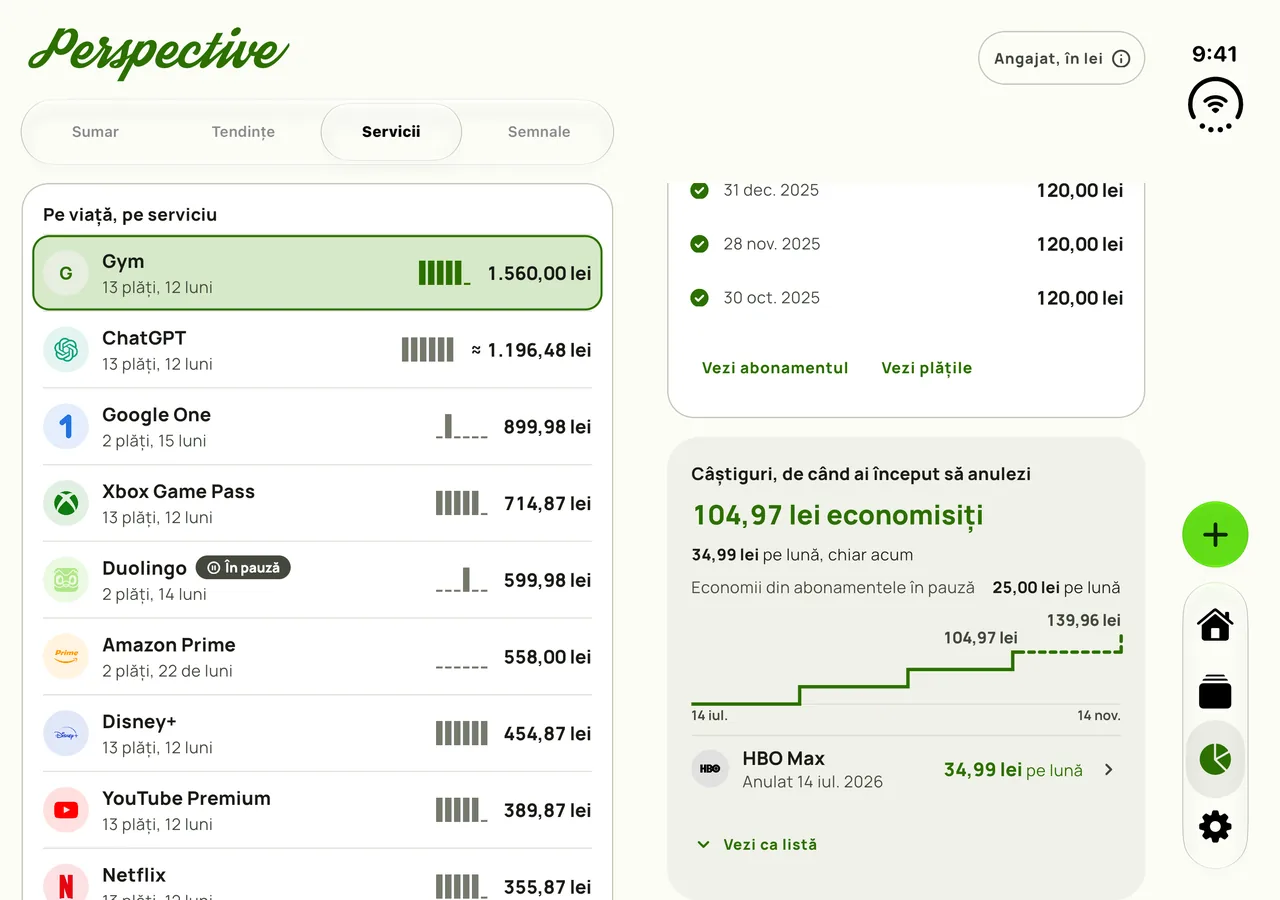The width and height of the screenshot is (1280, 900).
Task: Click the Disney+ logo icon
Action: point(66,733)
